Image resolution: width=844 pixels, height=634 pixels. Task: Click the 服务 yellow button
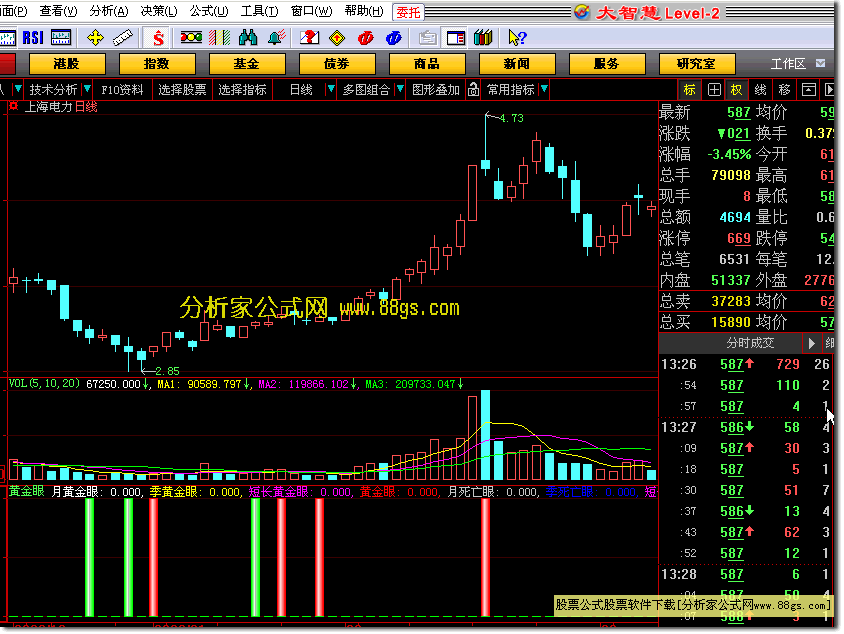tap(607, 64)
